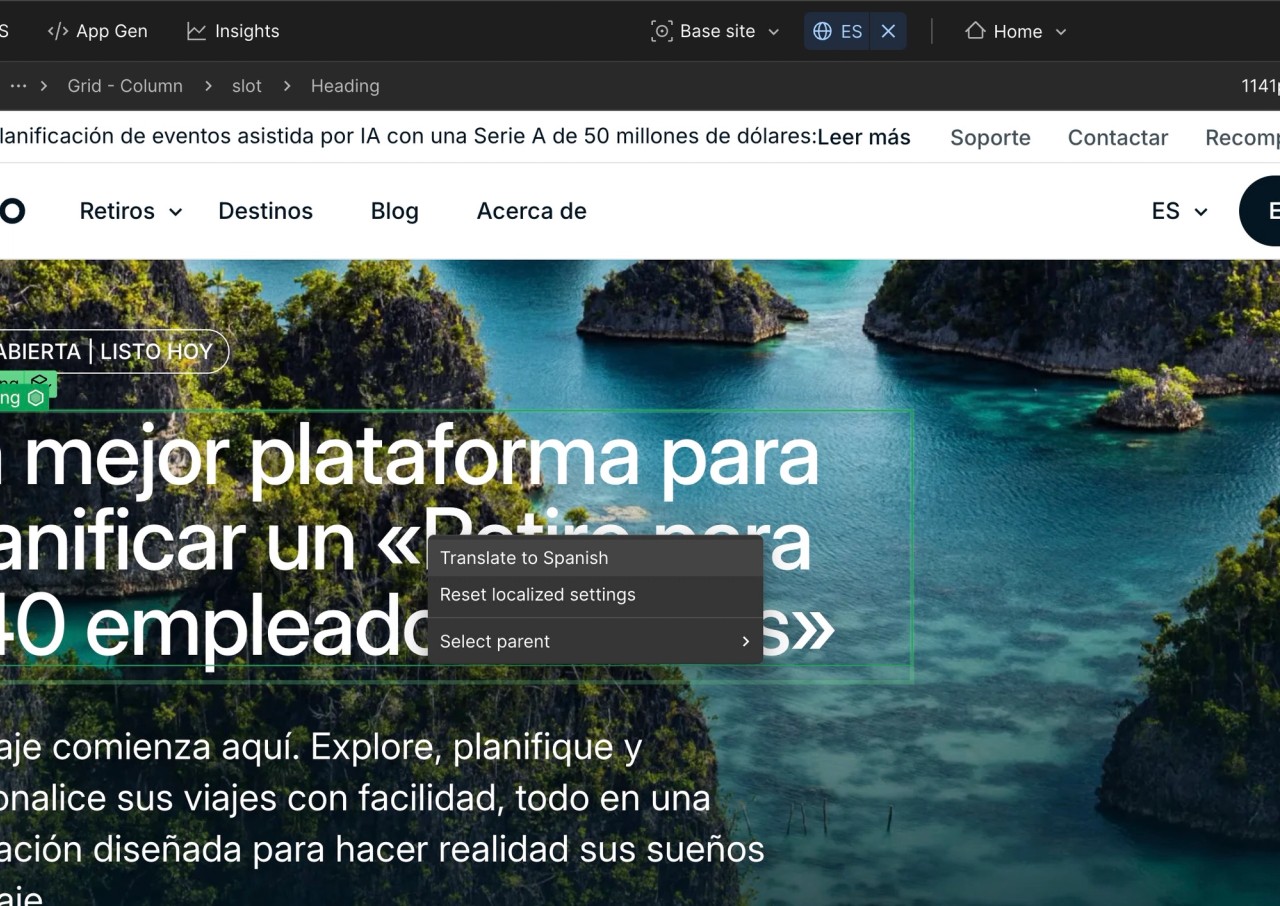Go to Destinos in site navigation
Screen dimensions: 1280x906
pyautogui.click(x=266, y=211)
